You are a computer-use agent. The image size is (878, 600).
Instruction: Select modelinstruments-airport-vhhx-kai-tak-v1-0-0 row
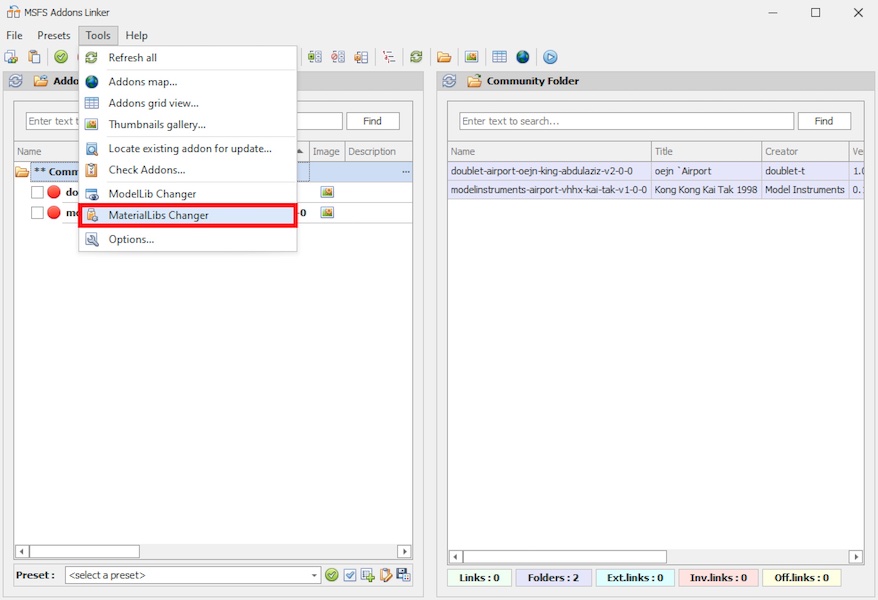pyautogui.click(x=656, y=190)
